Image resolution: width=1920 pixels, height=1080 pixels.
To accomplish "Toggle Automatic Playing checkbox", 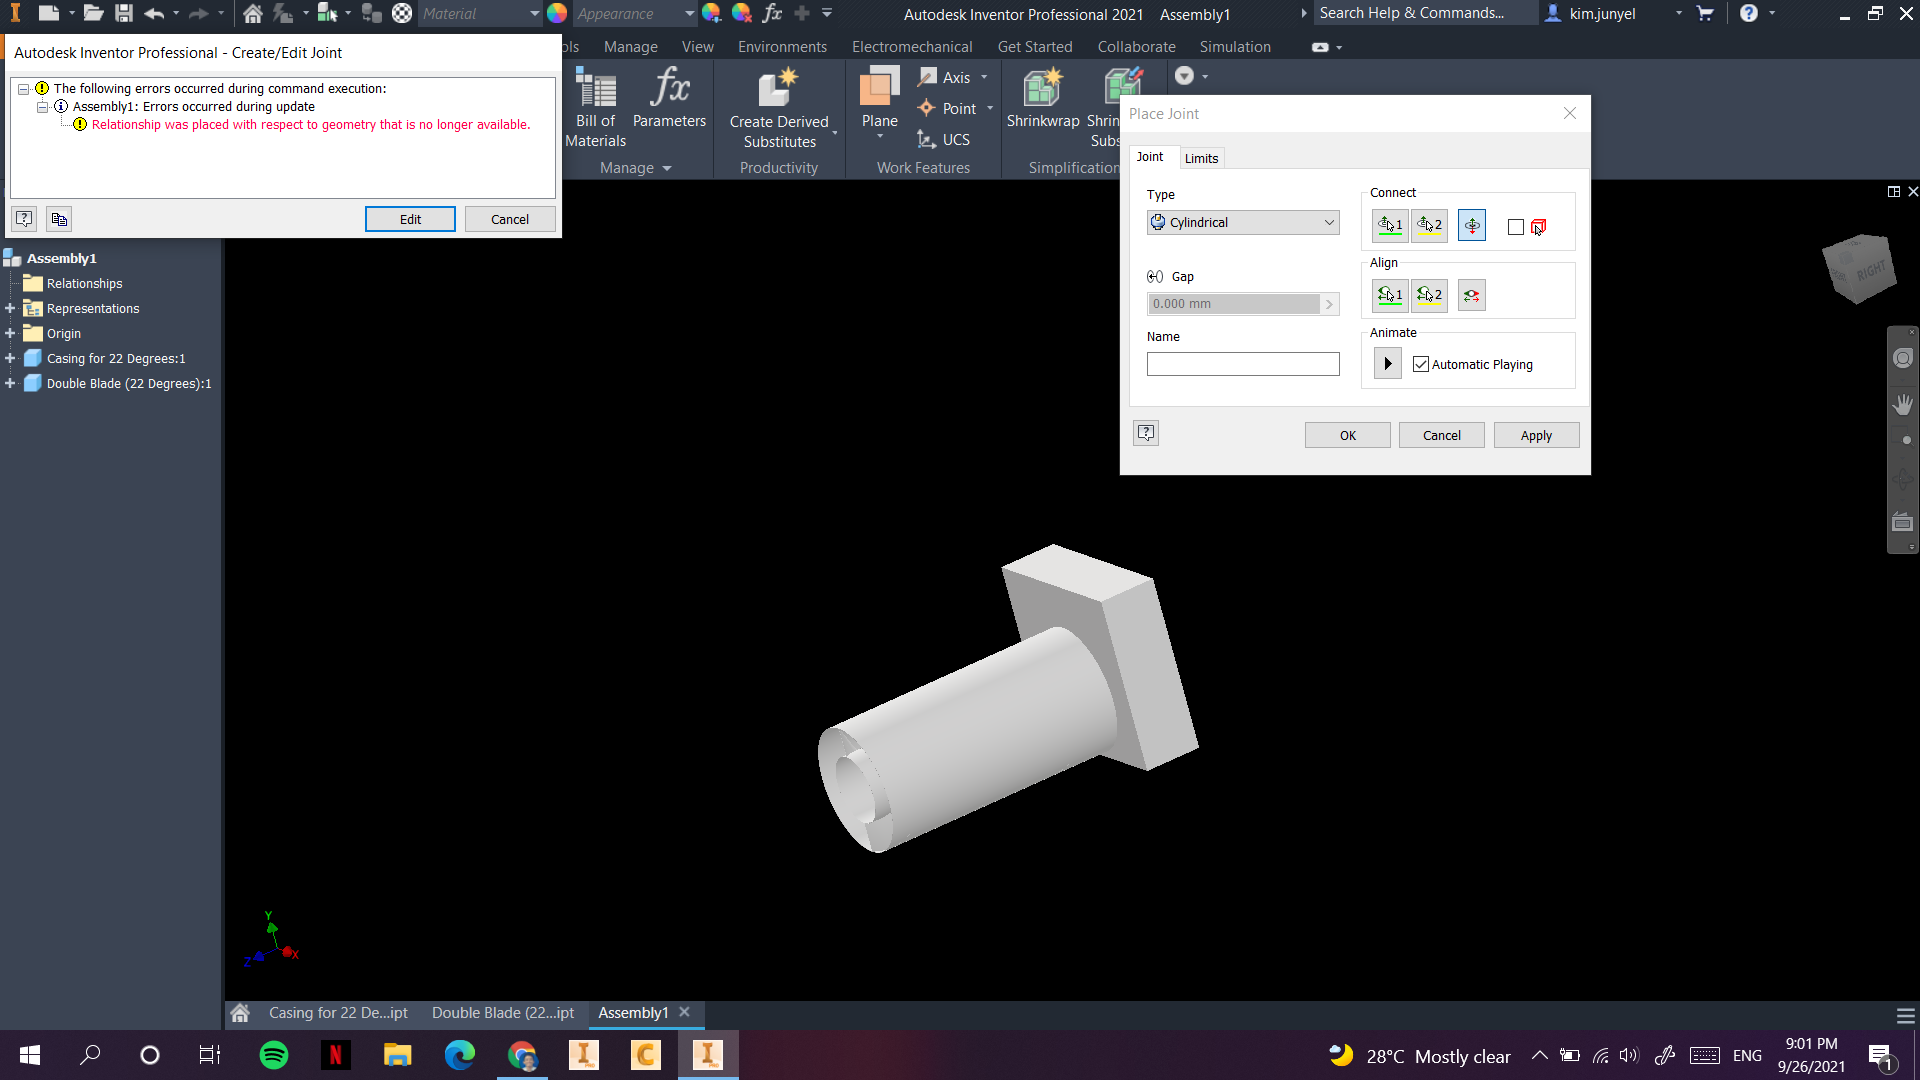I will coord(1420,365).
